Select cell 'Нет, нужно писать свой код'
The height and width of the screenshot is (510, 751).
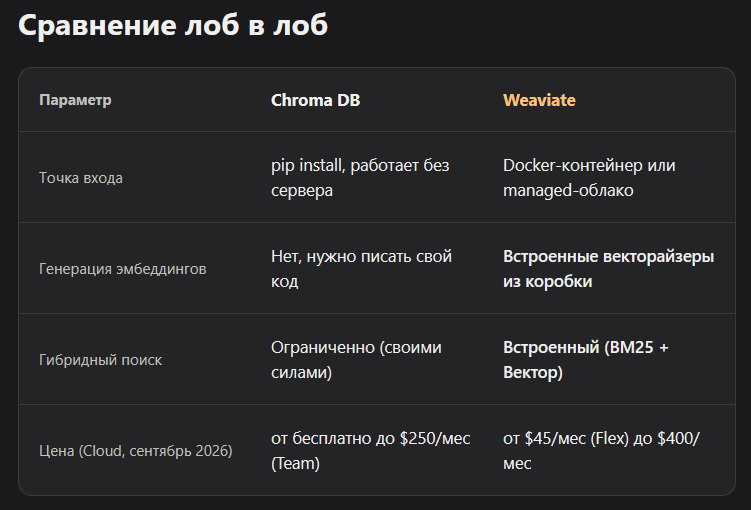[x=362, y=269]
